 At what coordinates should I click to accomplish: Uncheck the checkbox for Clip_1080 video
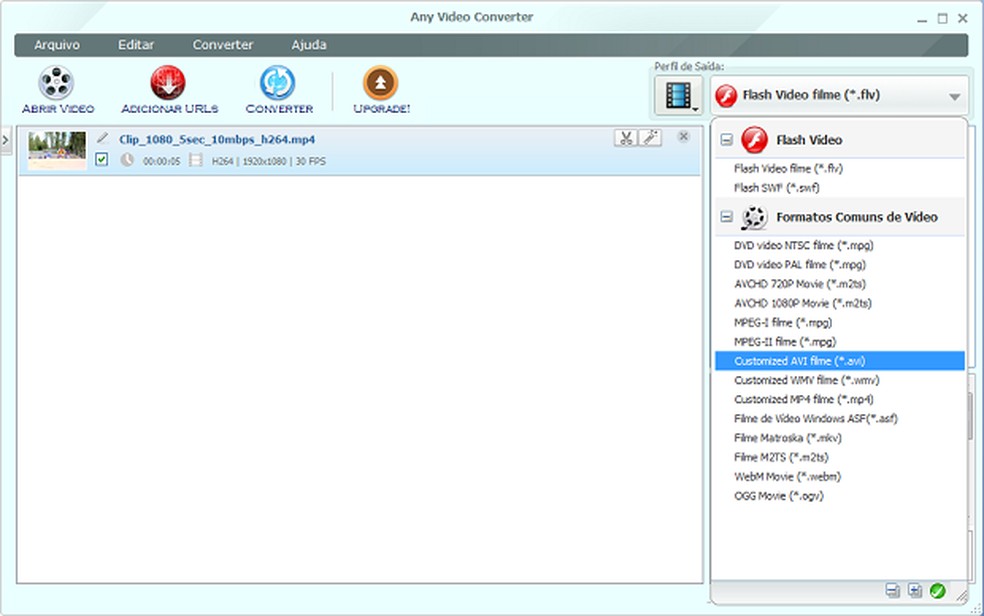(102, 160)
